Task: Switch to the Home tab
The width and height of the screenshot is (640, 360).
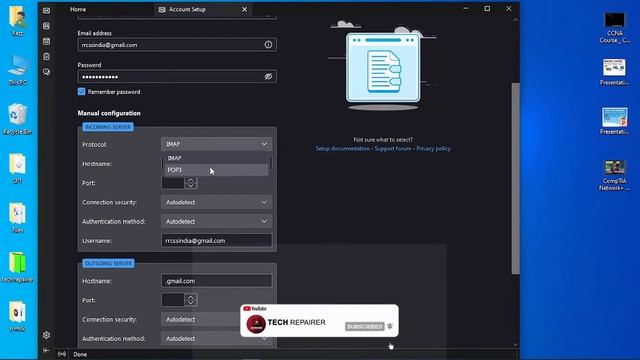Action: click(78, 9)
